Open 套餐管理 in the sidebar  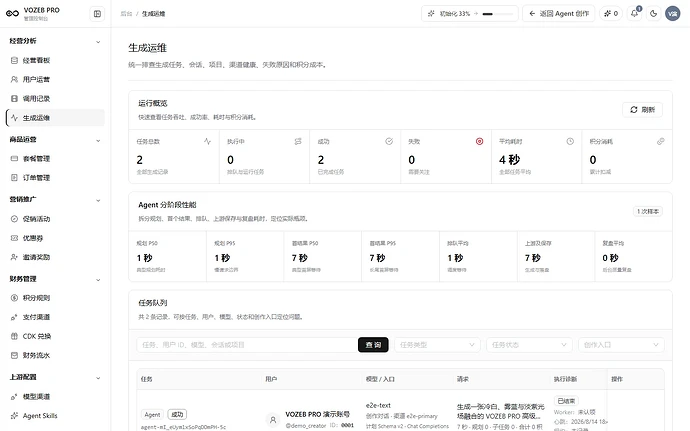[x=55, y=158]
